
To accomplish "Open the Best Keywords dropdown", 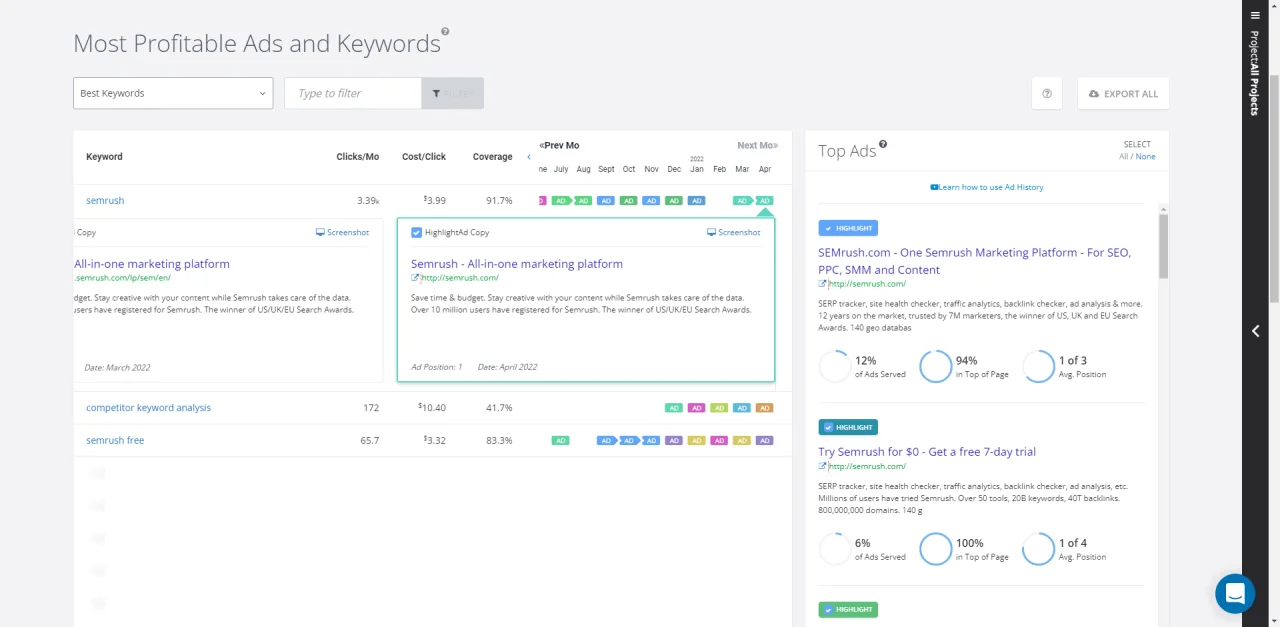I will pos(172,93).
